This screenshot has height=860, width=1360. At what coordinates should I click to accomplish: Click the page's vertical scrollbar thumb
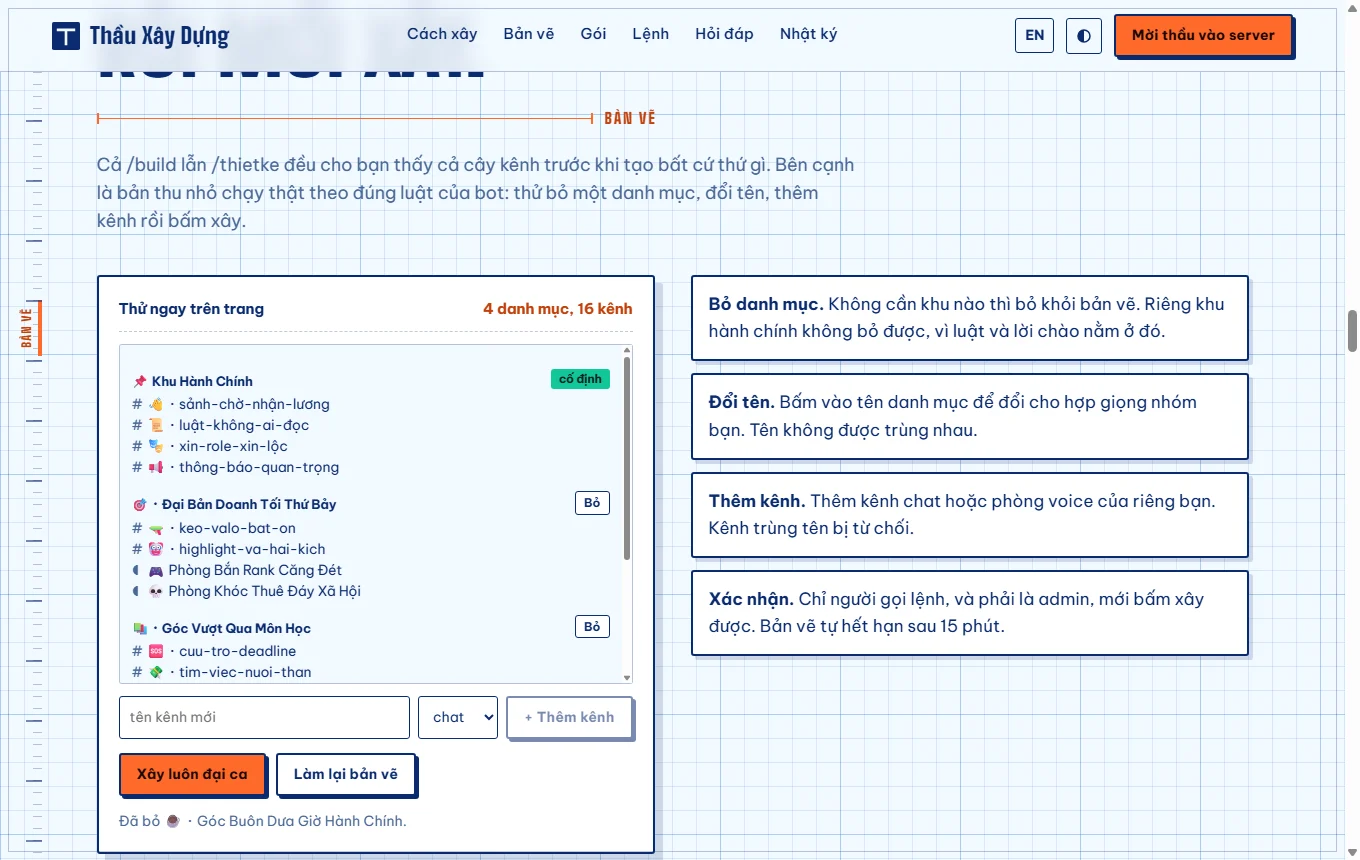[1353, 331]
